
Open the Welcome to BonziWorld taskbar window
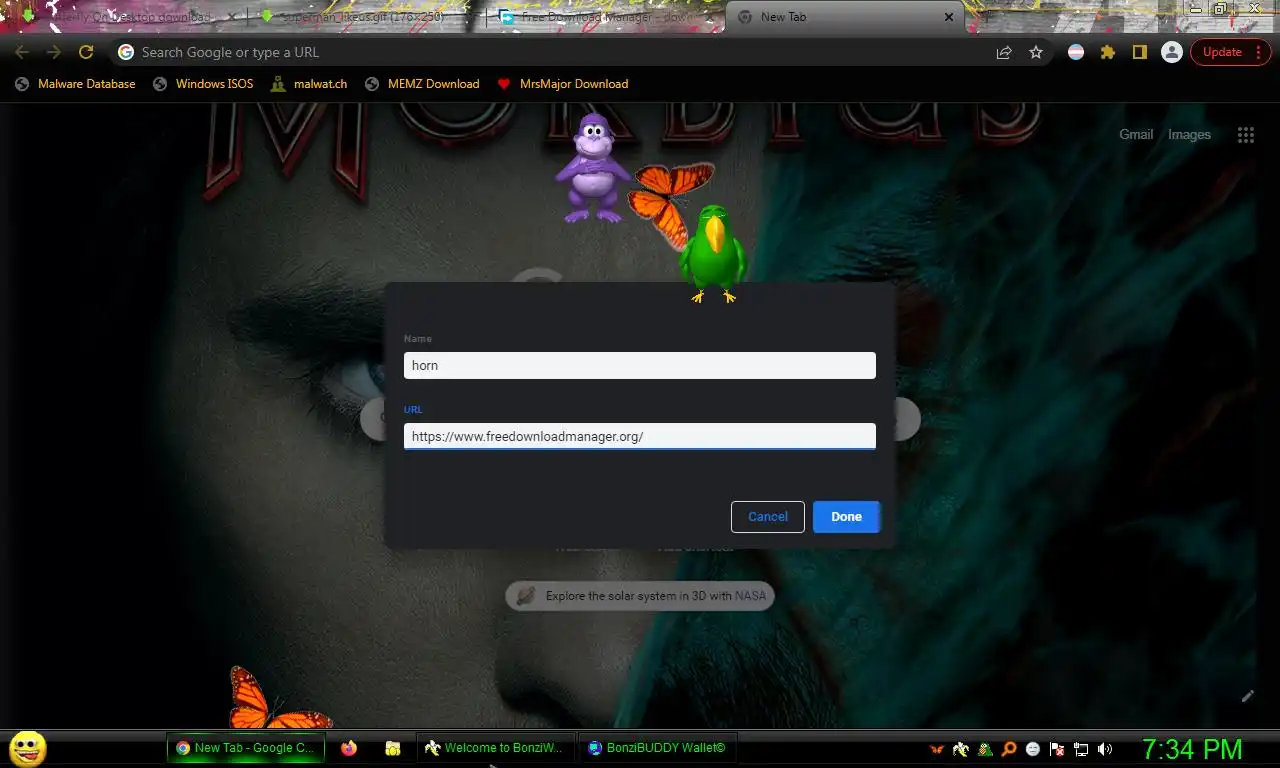[494, 748]
